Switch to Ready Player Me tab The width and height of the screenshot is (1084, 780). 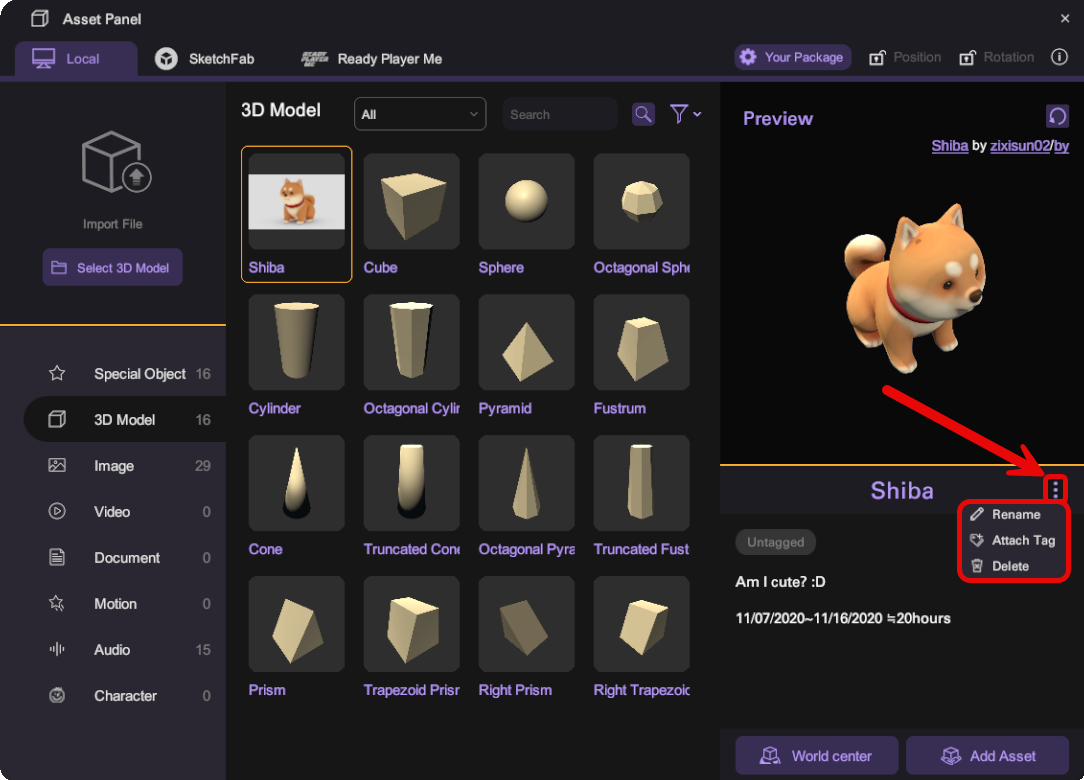[x=372, y=59]
